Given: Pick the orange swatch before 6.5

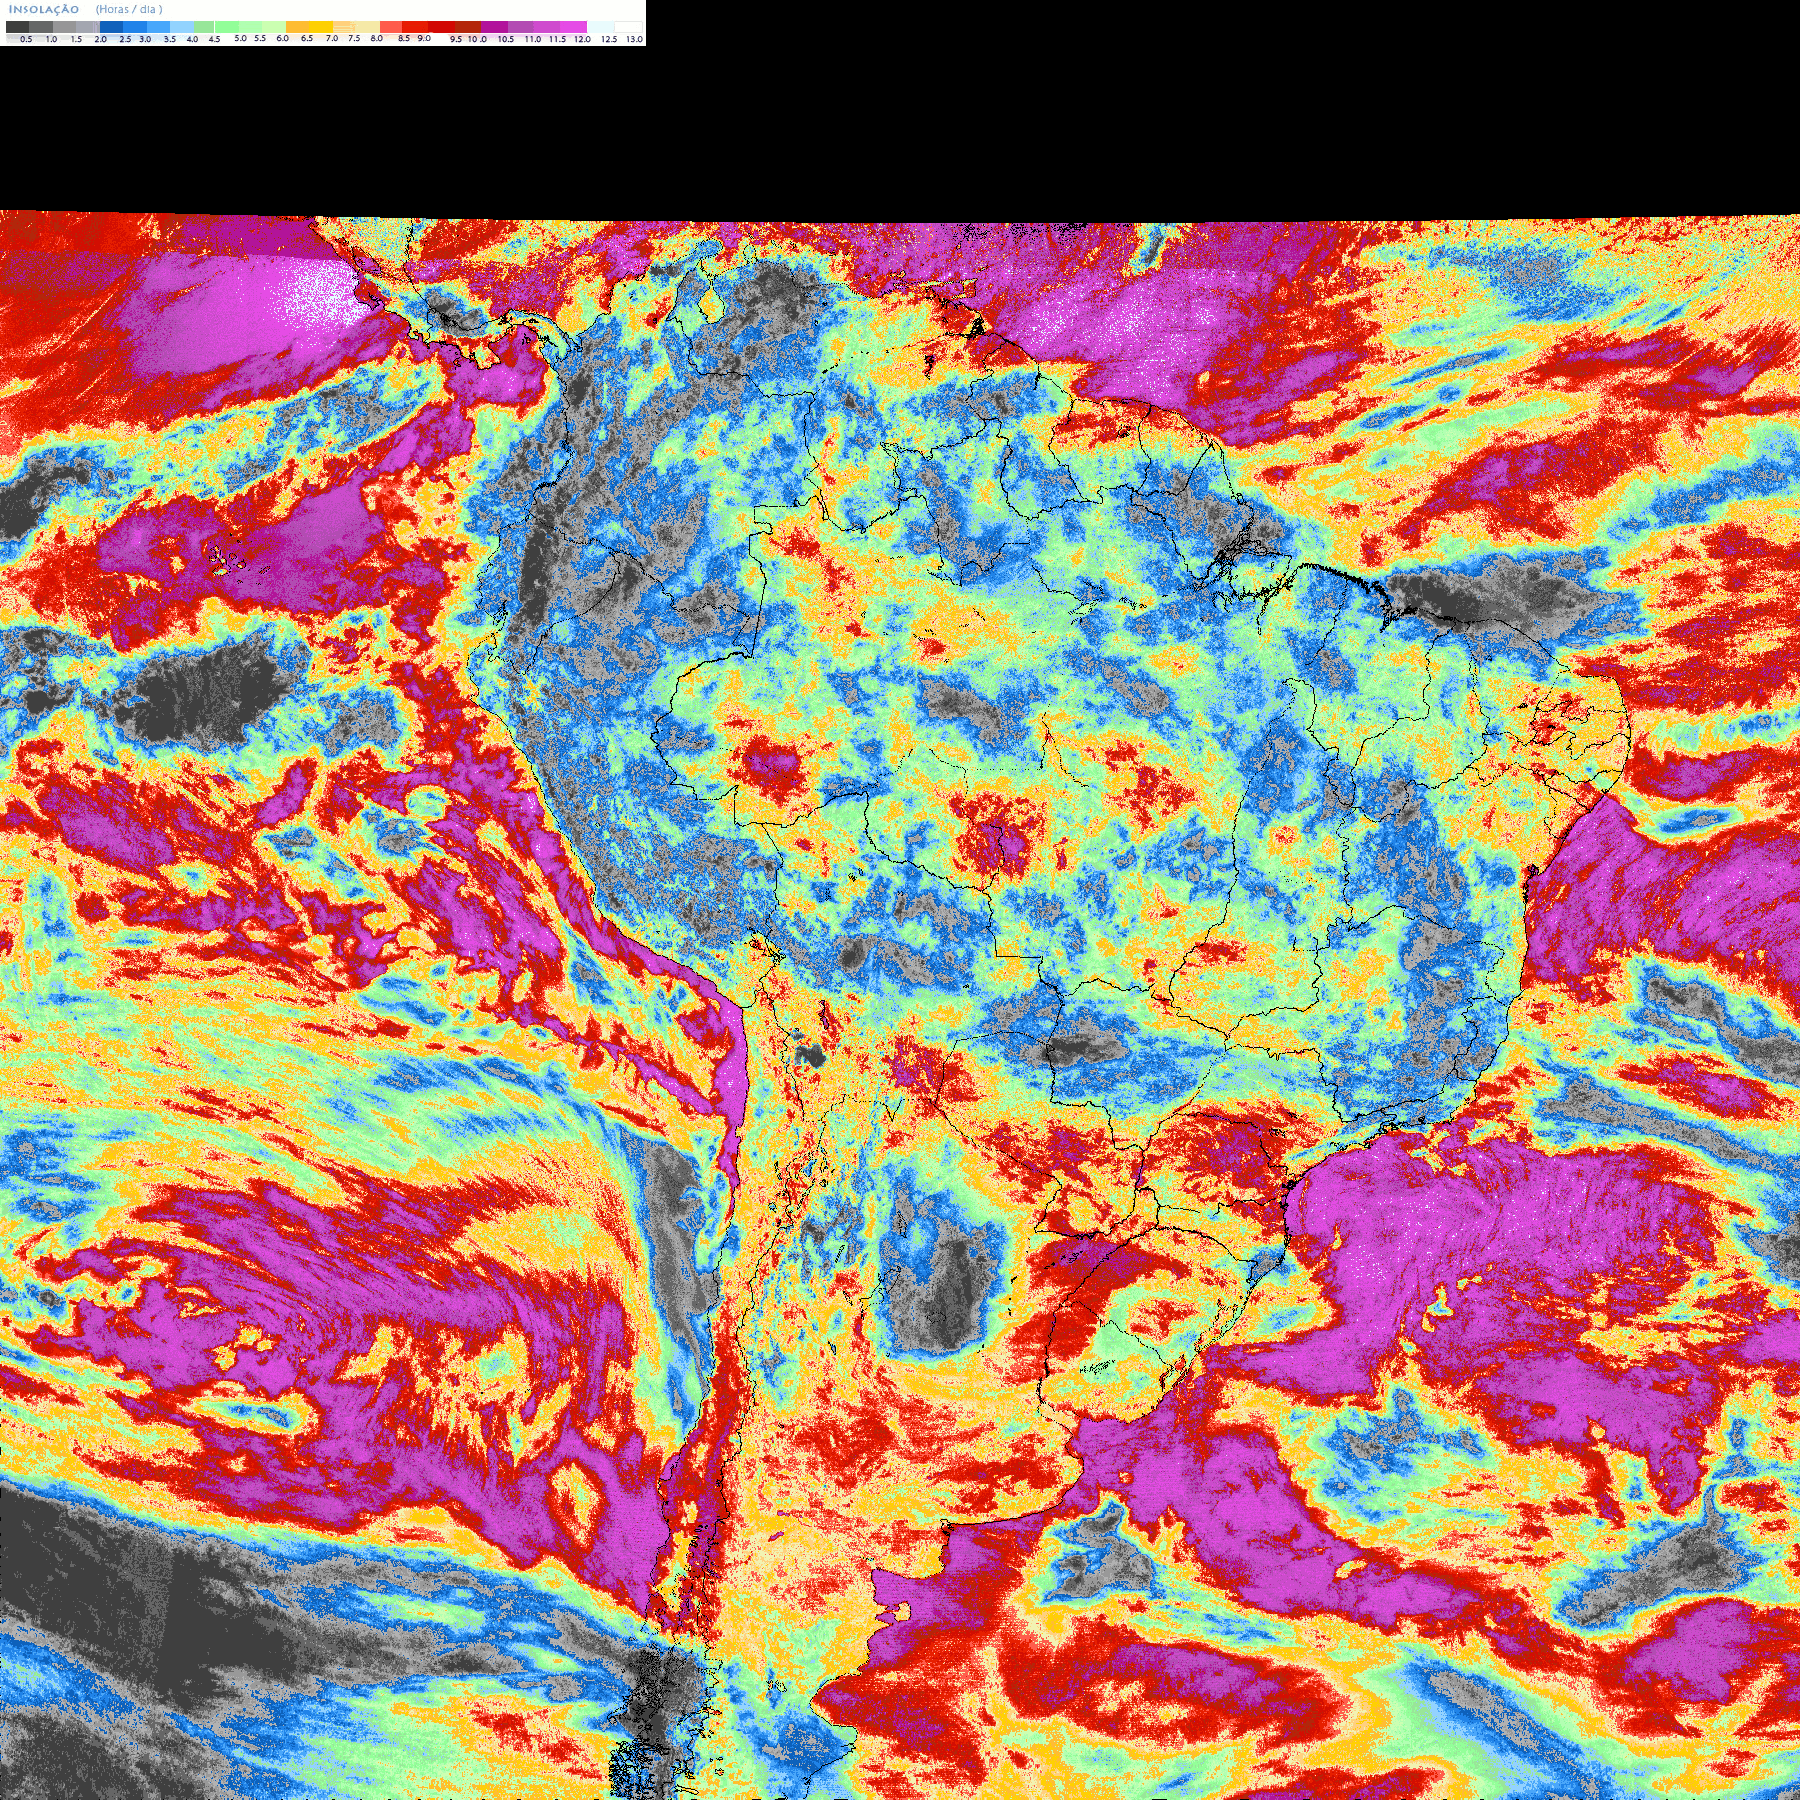Looking at the screenshot, I should click(297, 27).
